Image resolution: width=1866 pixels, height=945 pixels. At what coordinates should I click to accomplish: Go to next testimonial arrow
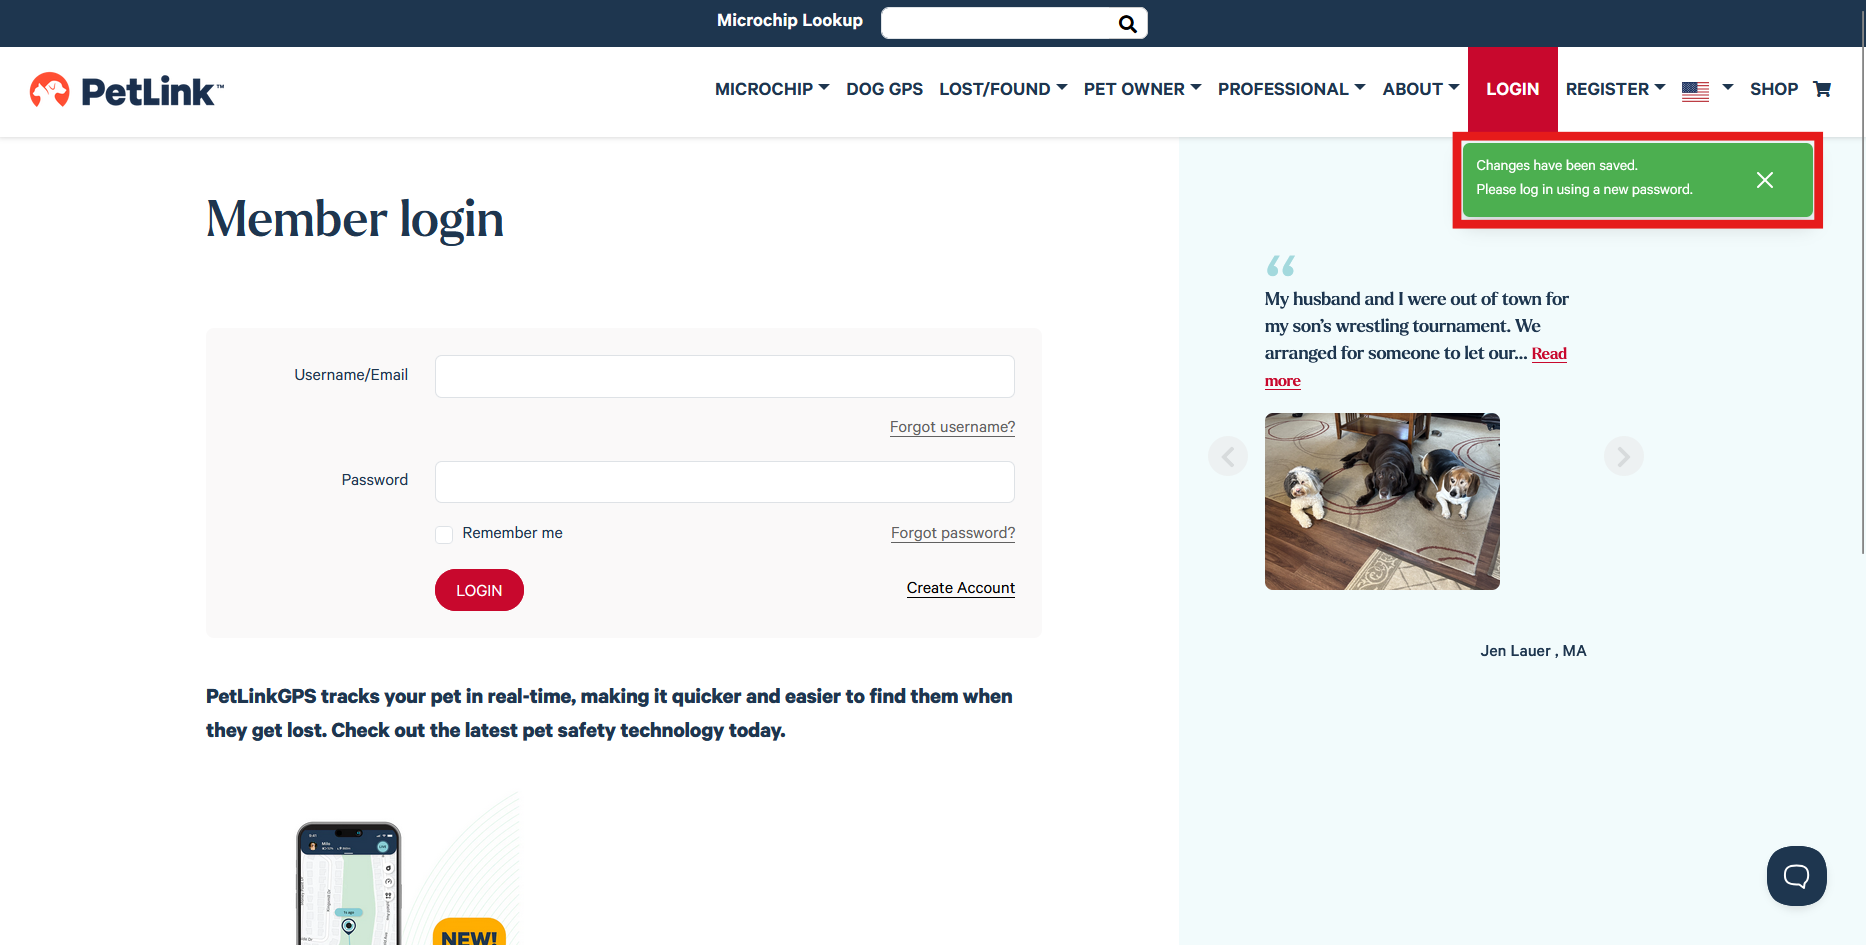(1623, 456)
